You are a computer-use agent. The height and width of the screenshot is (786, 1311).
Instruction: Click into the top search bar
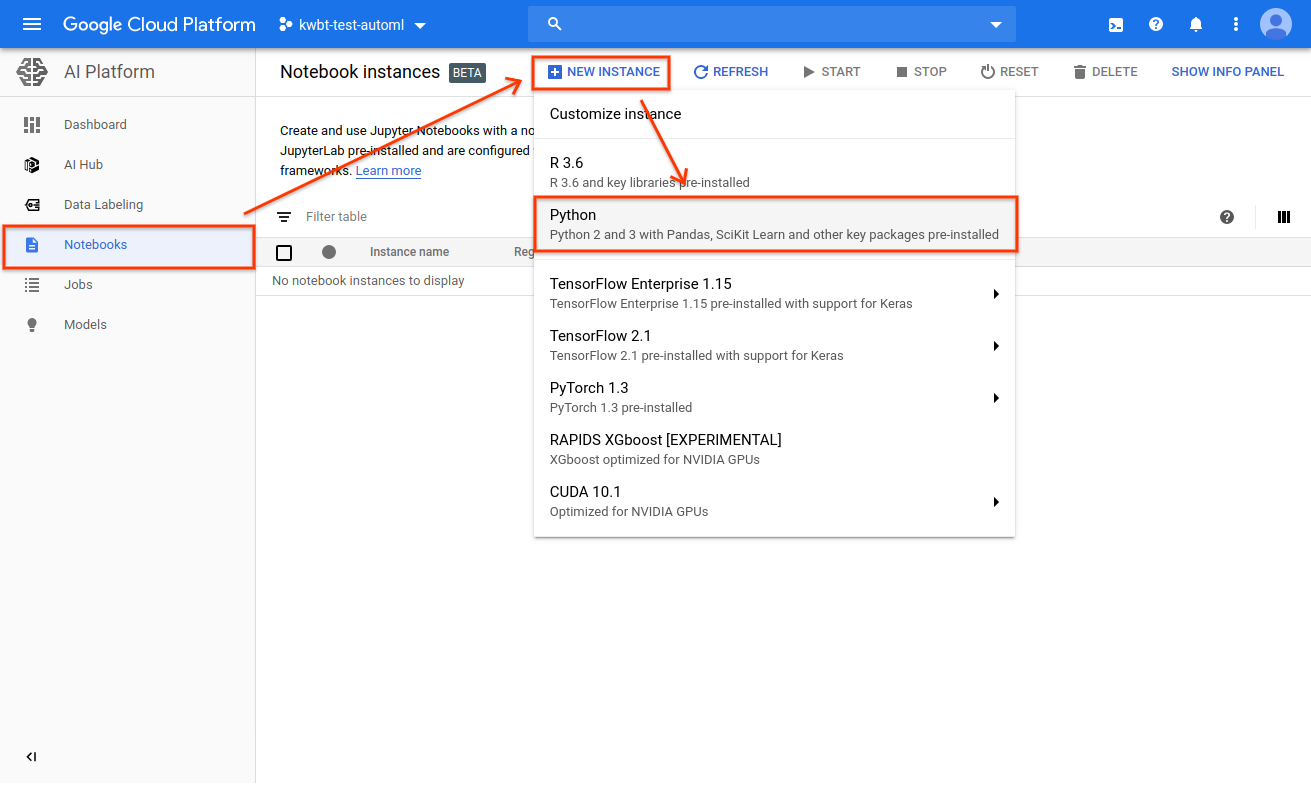[x=772, y=24]
